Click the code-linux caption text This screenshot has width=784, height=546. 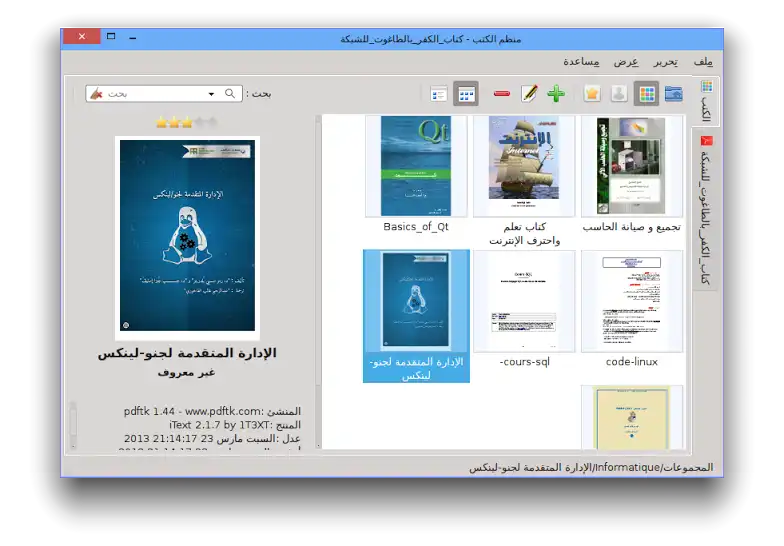click(632, 362)
